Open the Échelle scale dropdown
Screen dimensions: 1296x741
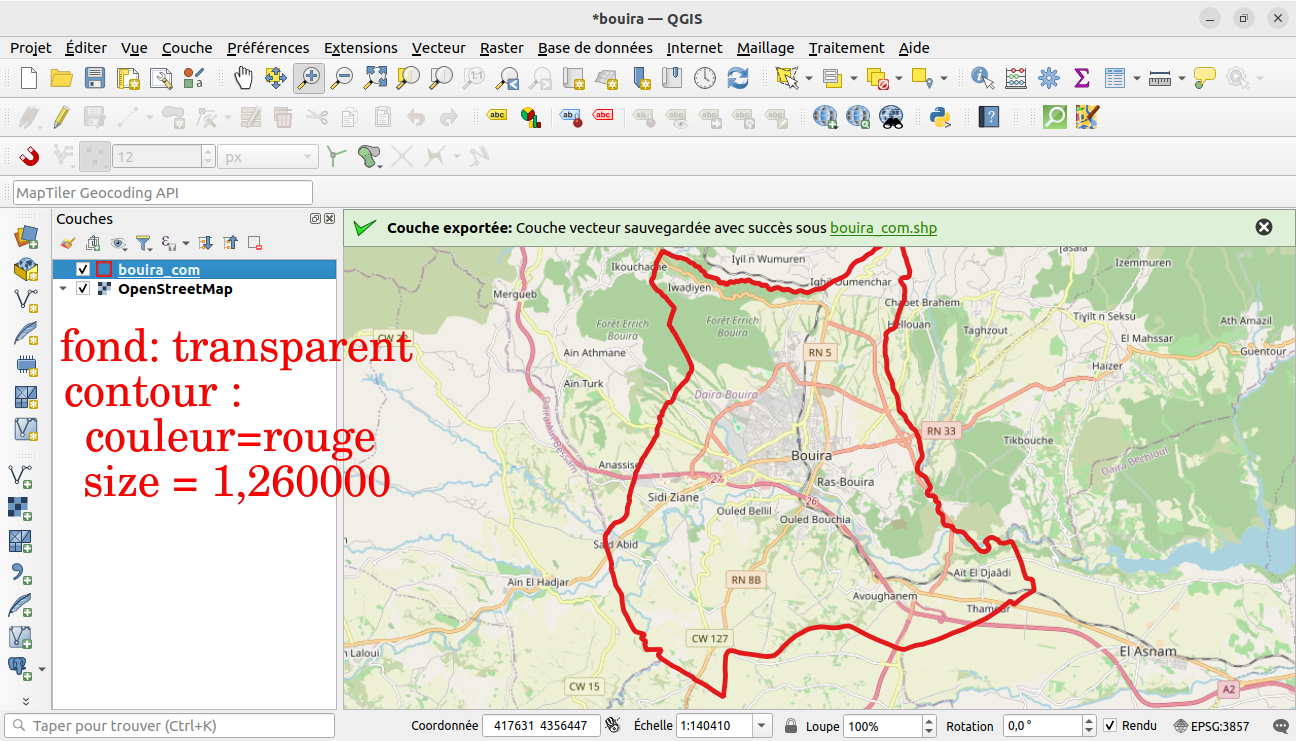coord(763,726)
